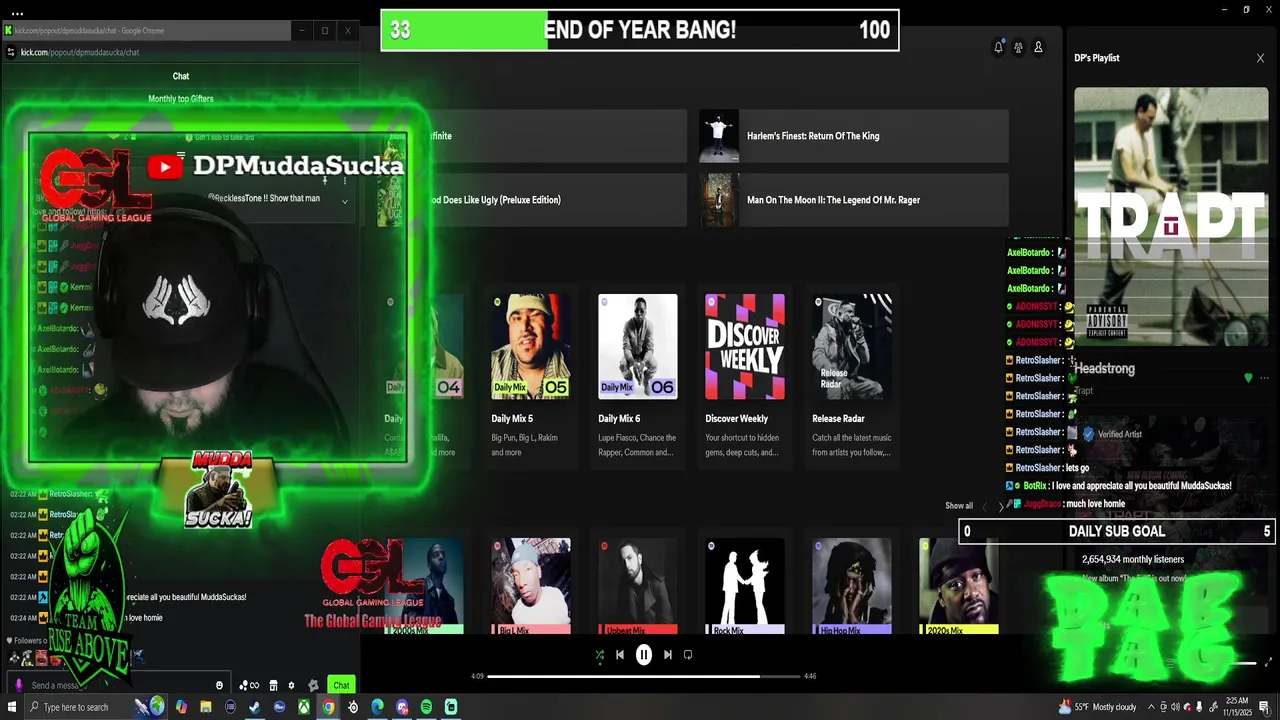Toggle Spotify repeat mode
This screenshot has width=1280, height=720.
click(x=688, y=655)
